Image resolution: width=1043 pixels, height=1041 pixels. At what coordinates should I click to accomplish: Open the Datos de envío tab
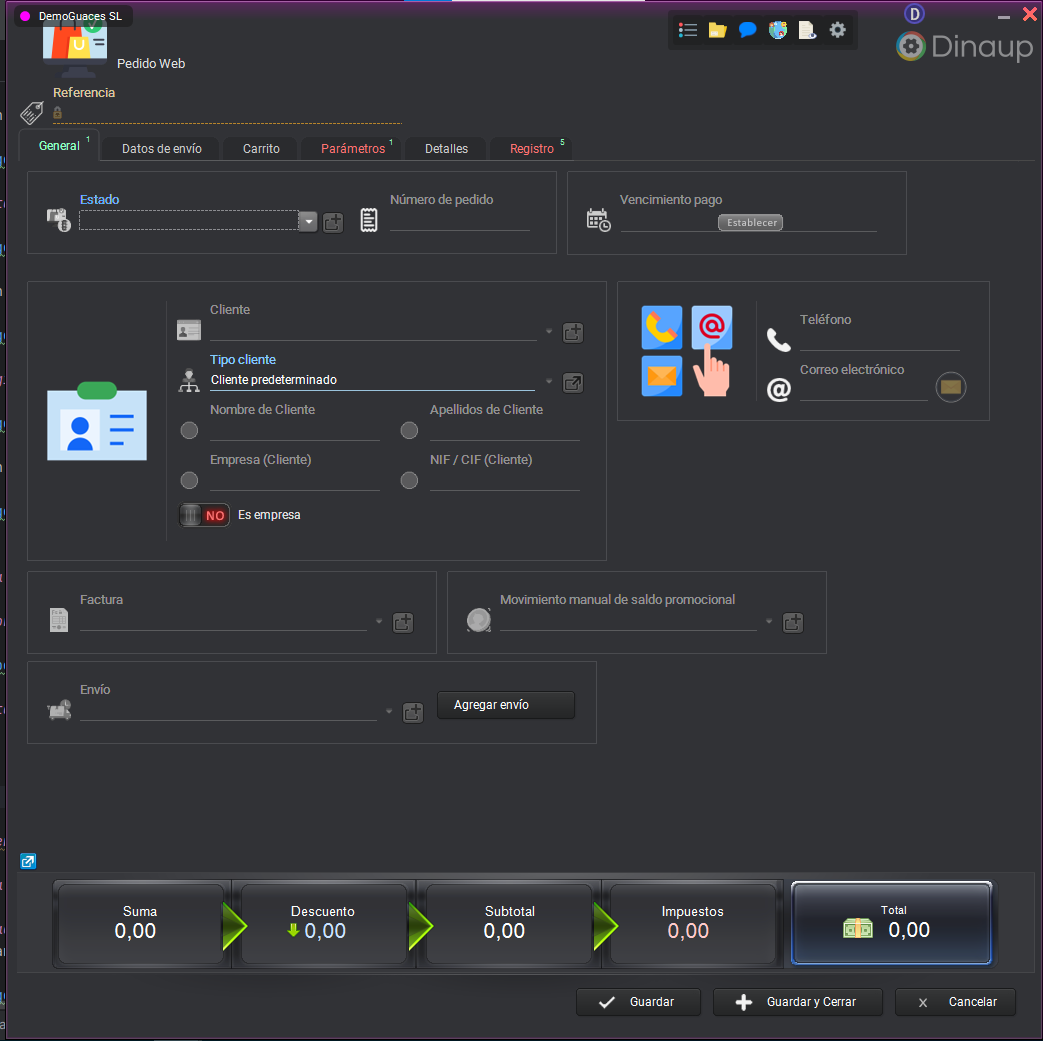162,148
